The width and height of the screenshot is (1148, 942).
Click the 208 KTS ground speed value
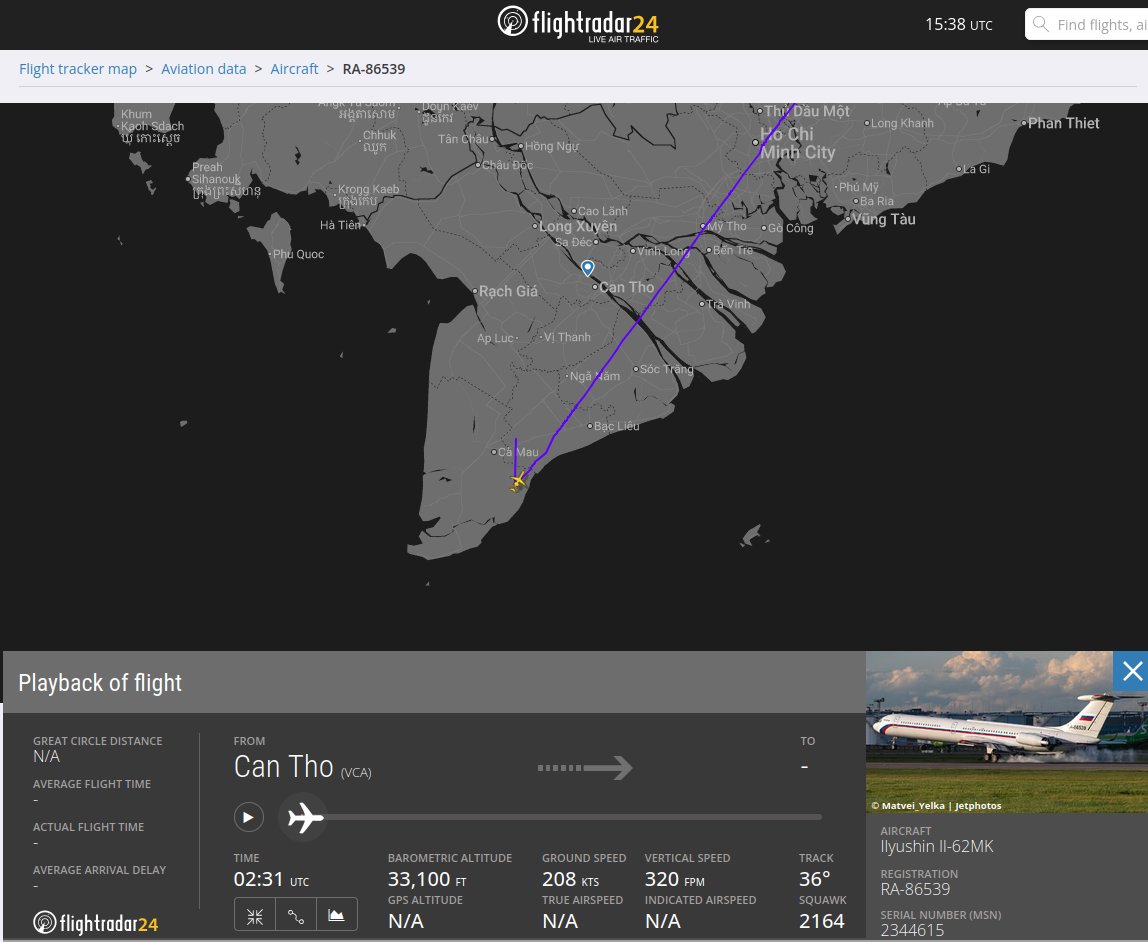570,879
